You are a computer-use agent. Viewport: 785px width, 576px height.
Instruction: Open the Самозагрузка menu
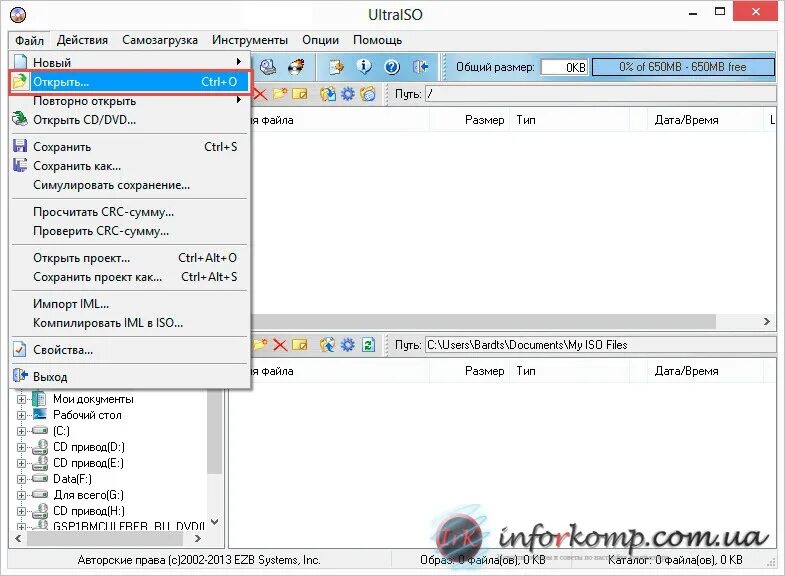tap(160, 40)
